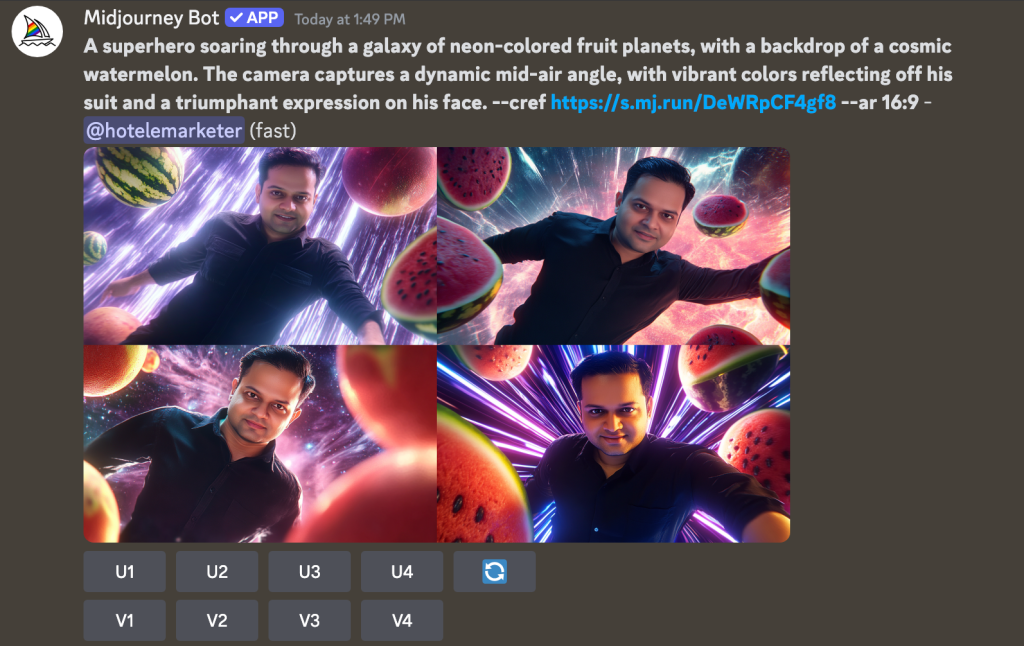Image resolution: width=1024 pixels, height=646 pixels.
Task: Create variations of image one with V1
Action: pyautogui.click(x=125, y=621)
